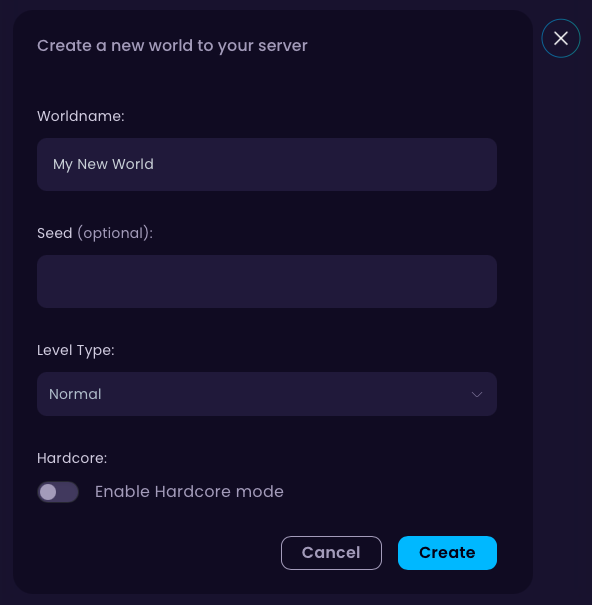The width and height of the screenshot is (592, 605).
Task: Click the round knob of Hardcore switch
Action: [48, 492]
